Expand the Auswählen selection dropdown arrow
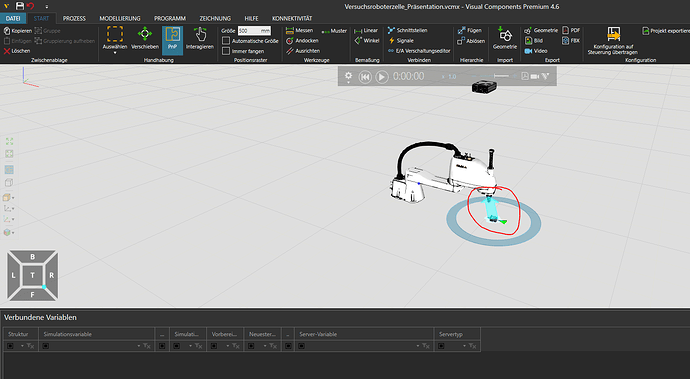Image resolution: width=690 pixels, height=379 pixels. (x=115, y=53)
